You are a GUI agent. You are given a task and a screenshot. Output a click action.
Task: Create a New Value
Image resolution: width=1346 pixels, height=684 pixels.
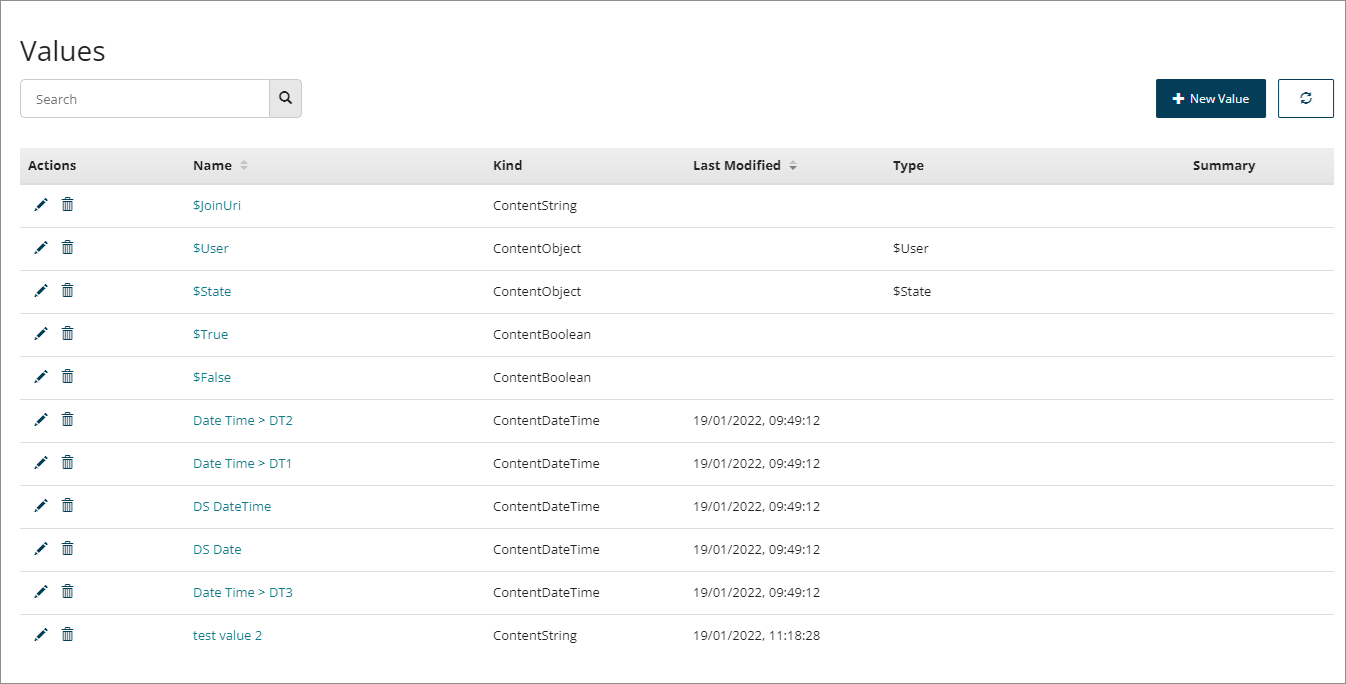(x=1210, y=99)
